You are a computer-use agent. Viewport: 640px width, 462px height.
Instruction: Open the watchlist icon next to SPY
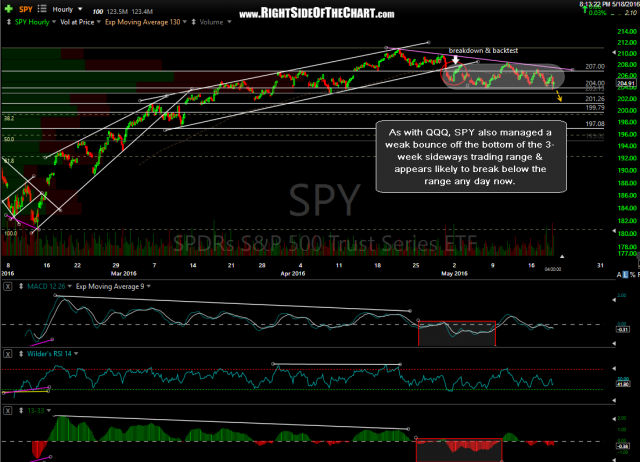click(x=42, y=9)
